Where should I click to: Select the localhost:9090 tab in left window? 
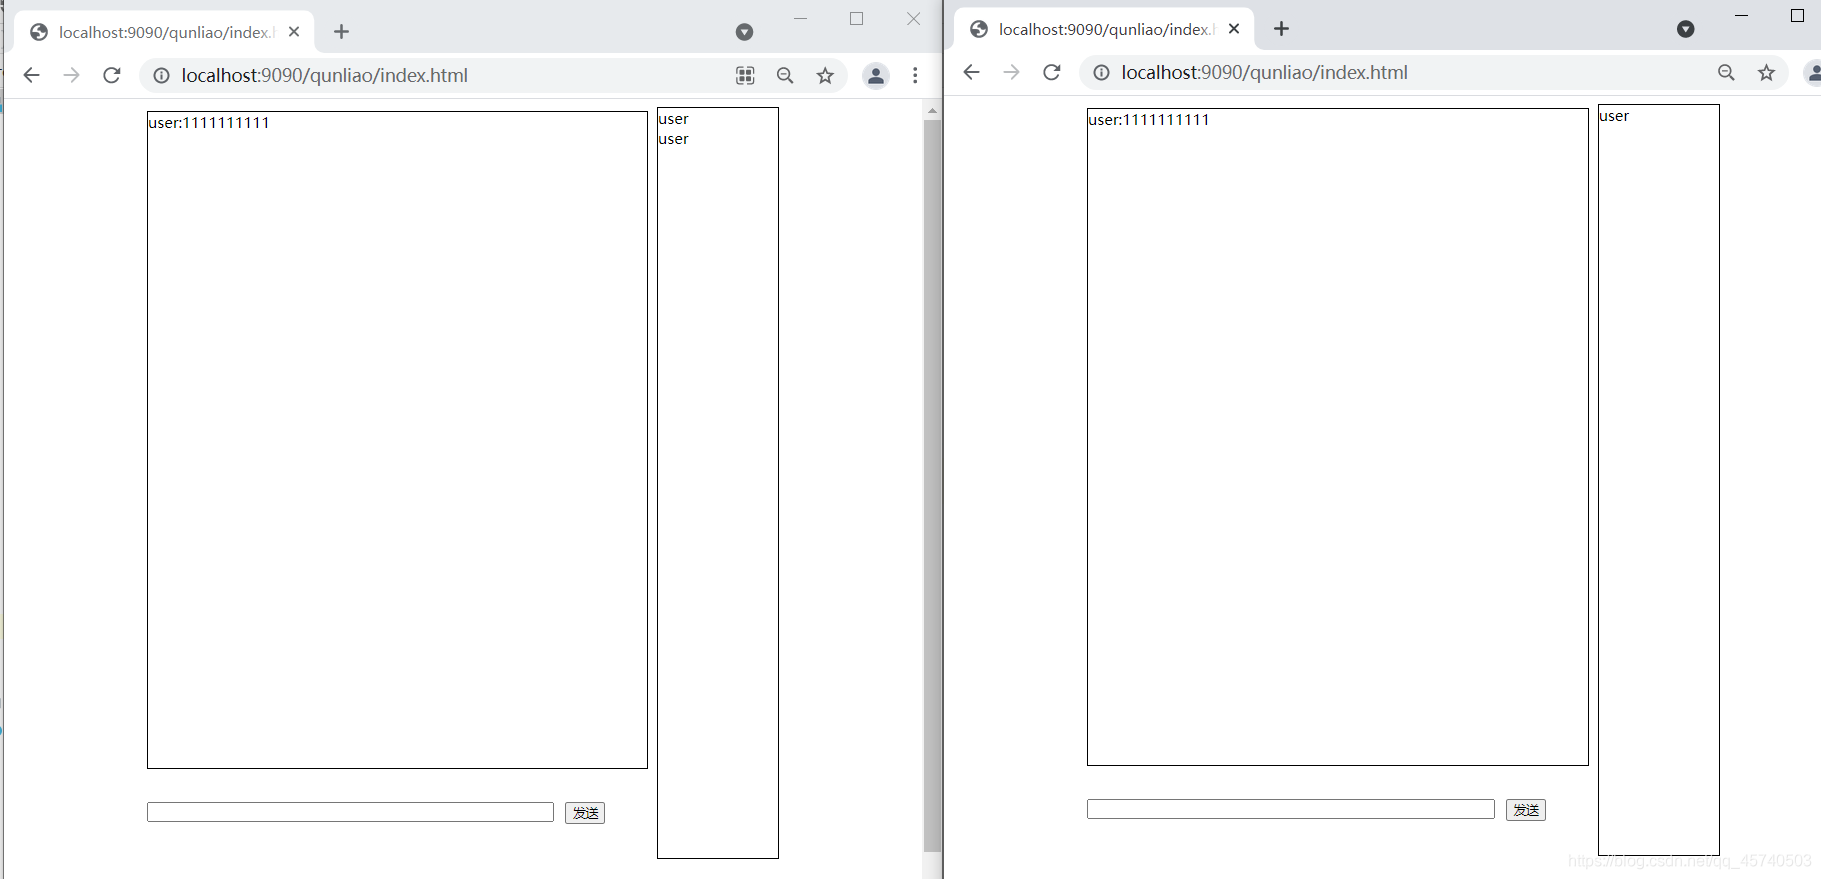click(x=164, y=32)
